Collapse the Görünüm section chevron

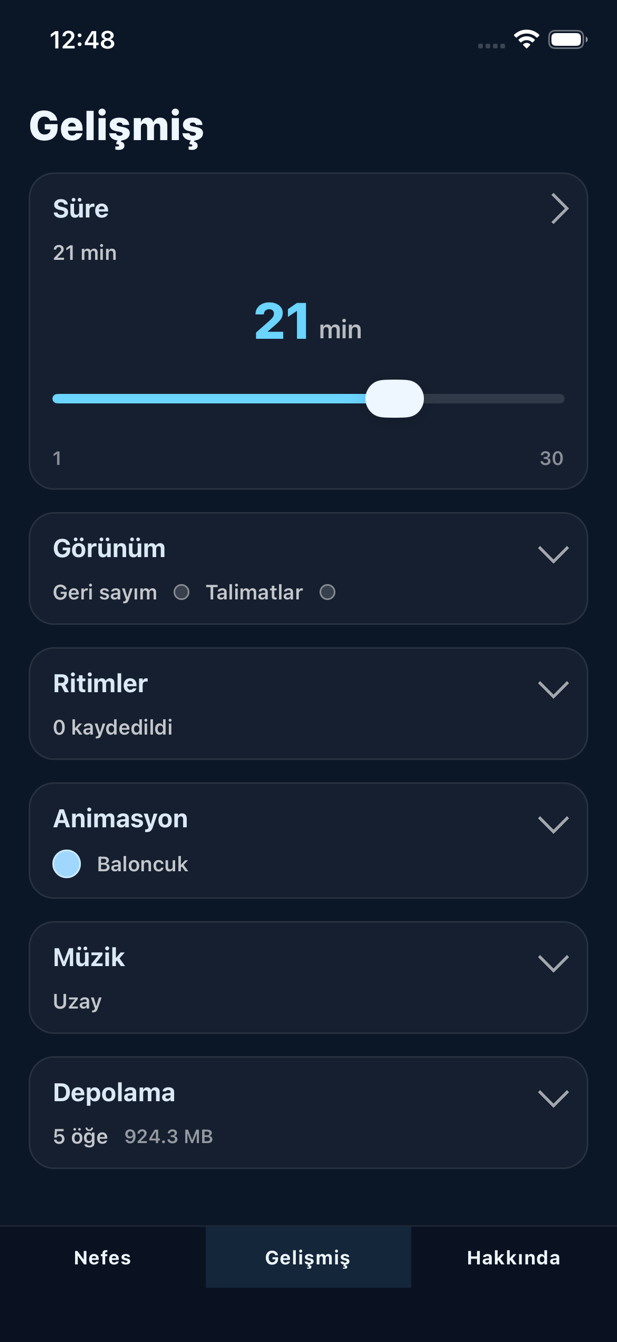coord(552,554)
